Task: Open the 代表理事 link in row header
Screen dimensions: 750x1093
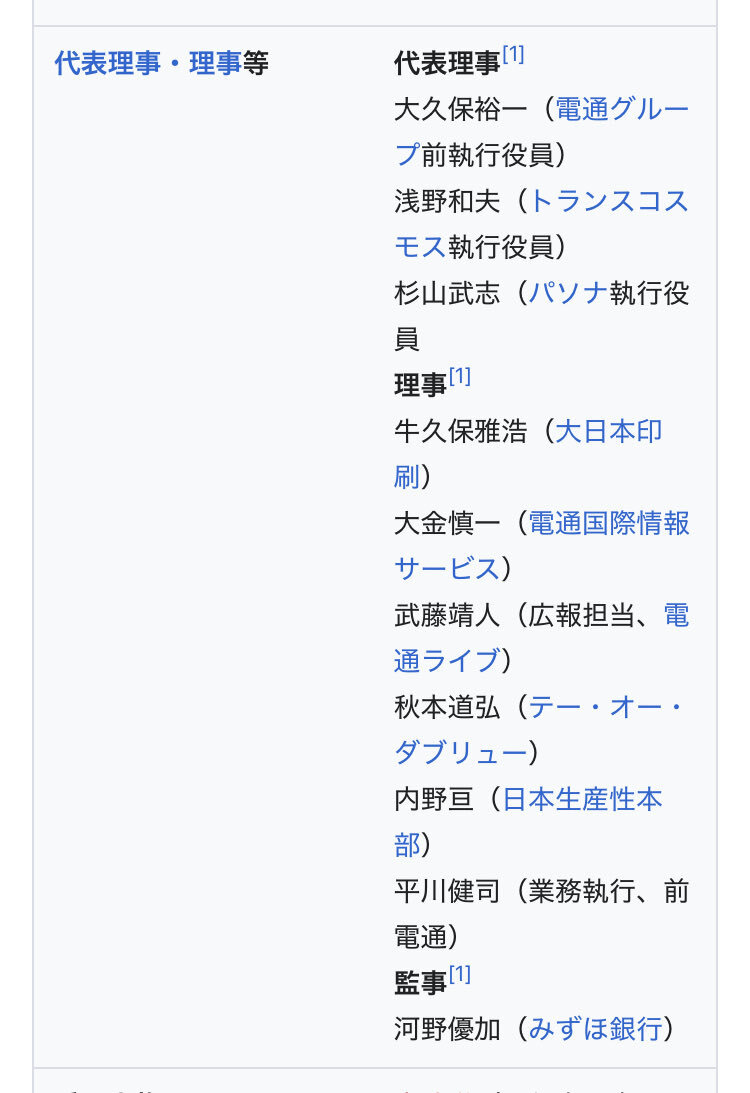Action: [107, 64]
